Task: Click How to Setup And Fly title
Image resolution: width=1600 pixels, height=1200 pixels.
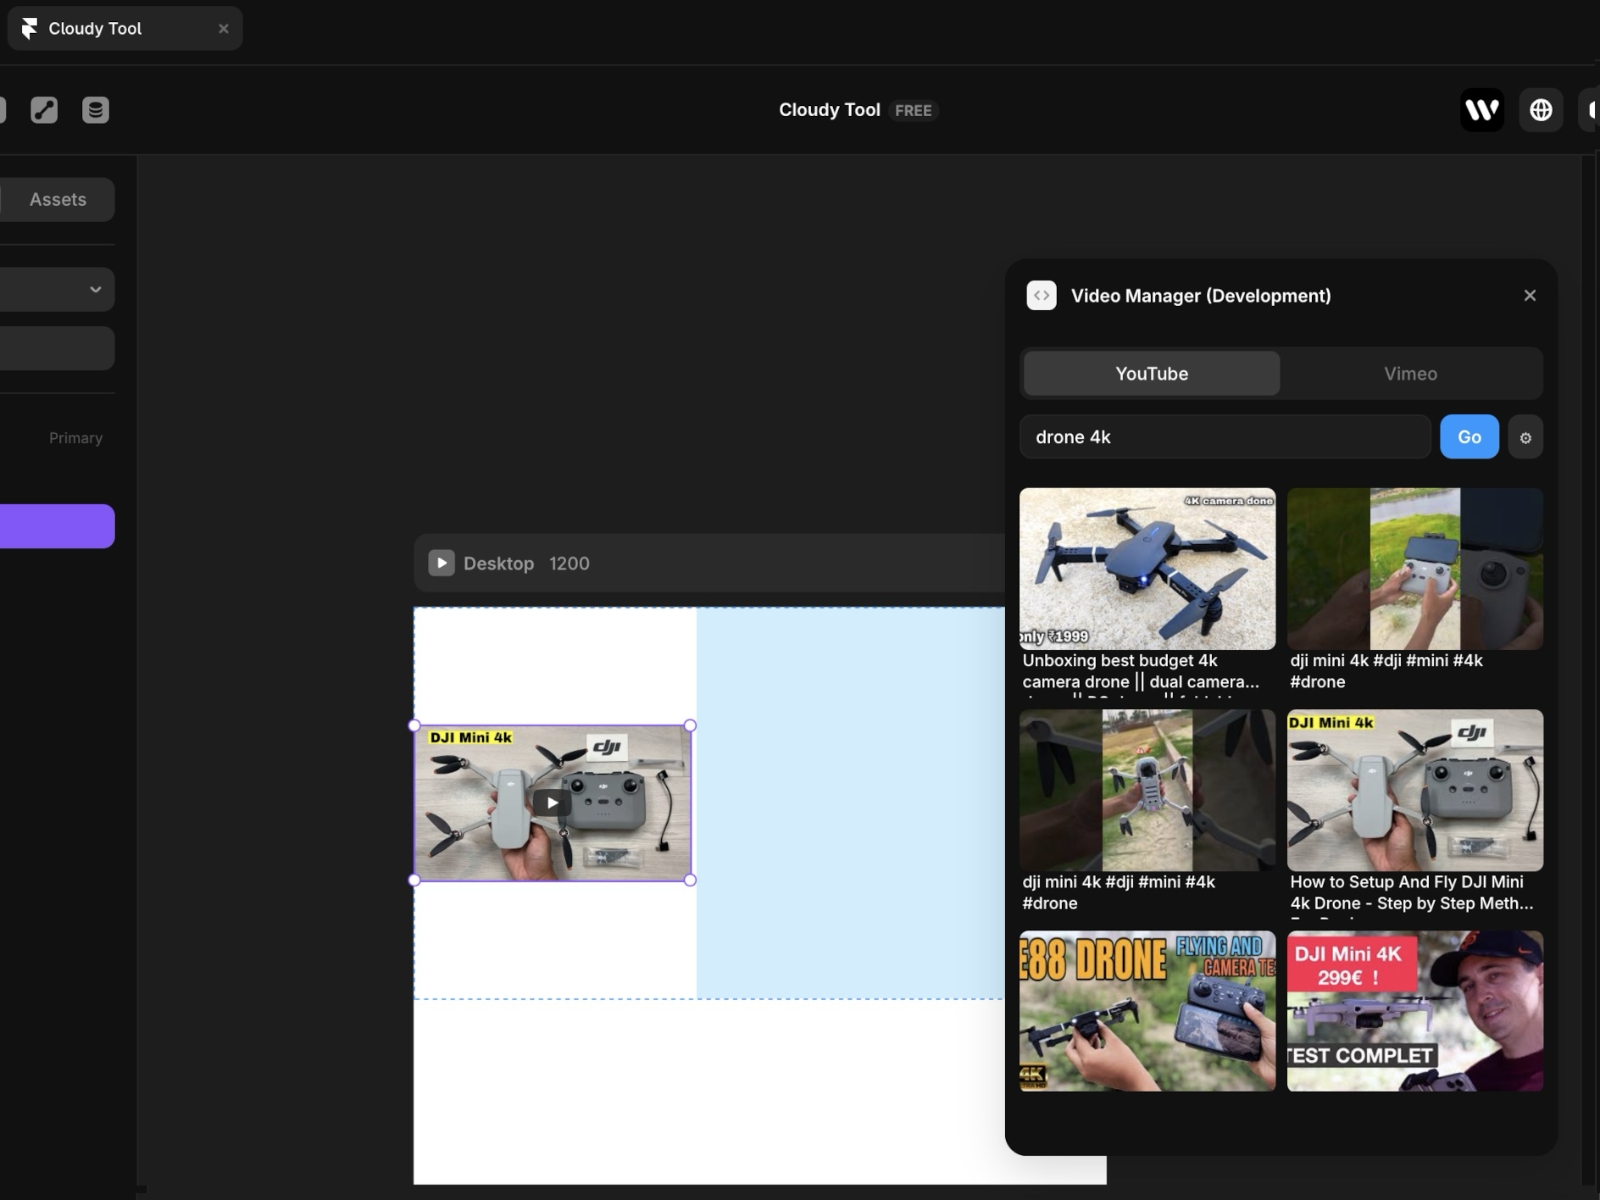Action: click(1411, 893)
